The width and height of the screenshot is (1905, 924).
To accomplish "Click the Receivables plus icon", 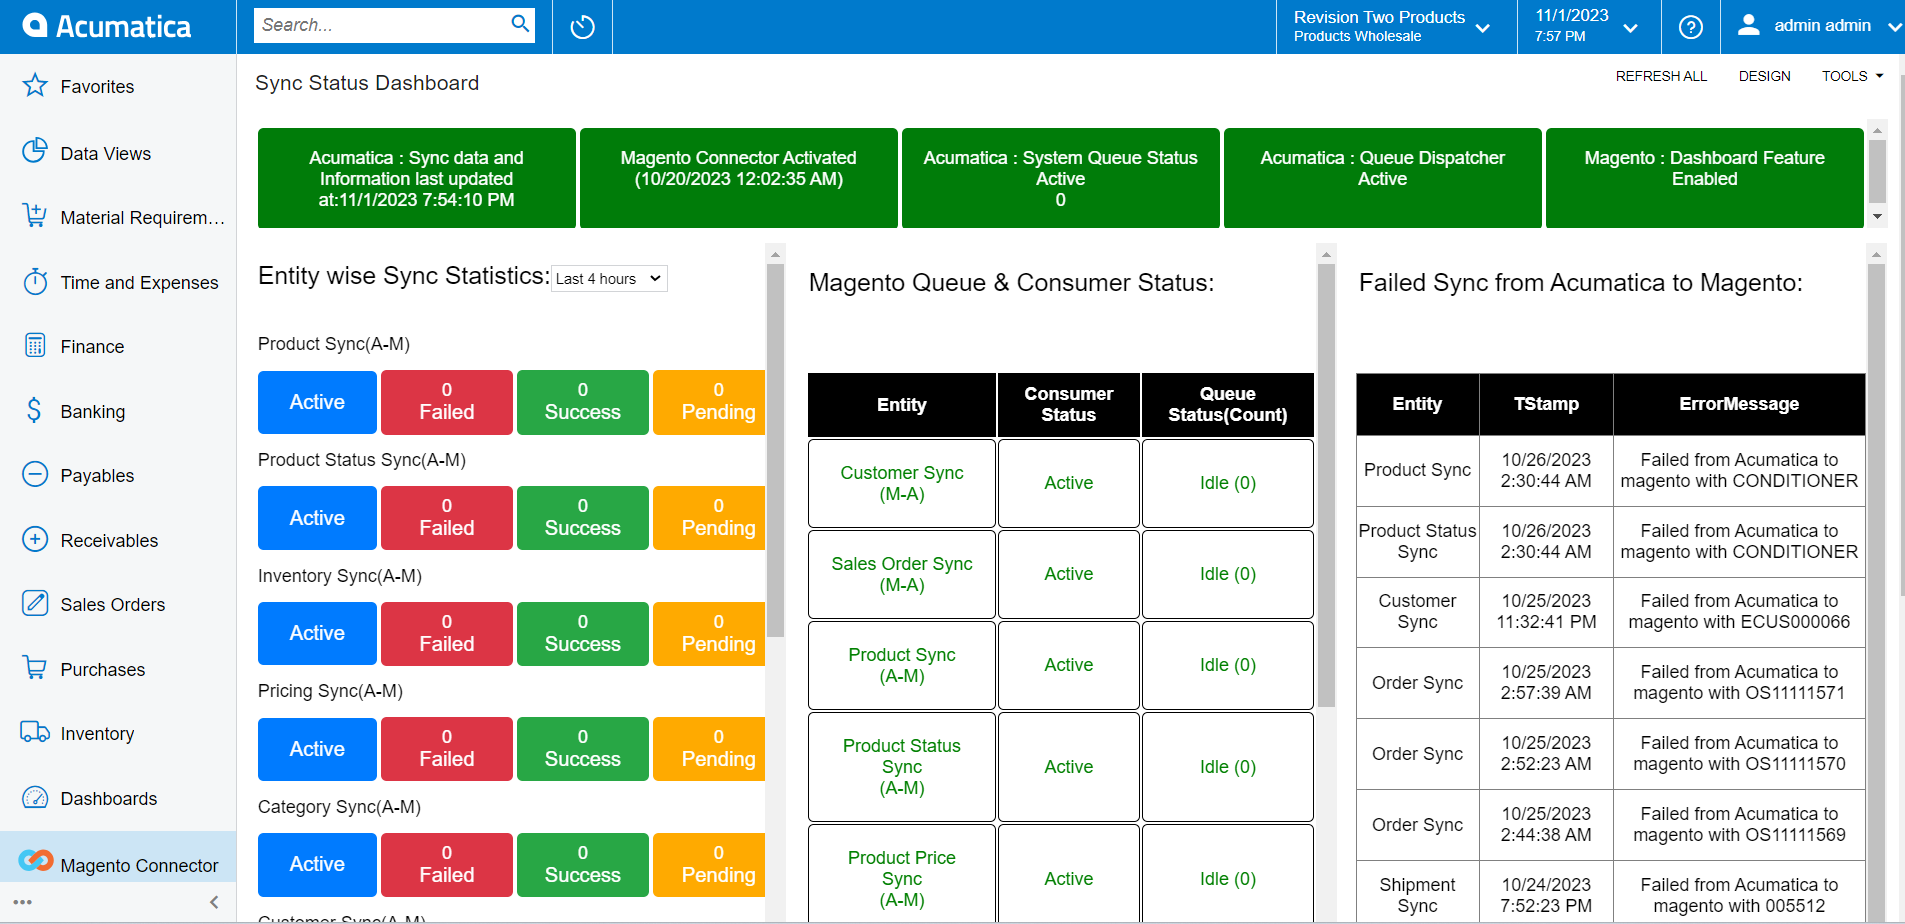I will coord(35,540).
